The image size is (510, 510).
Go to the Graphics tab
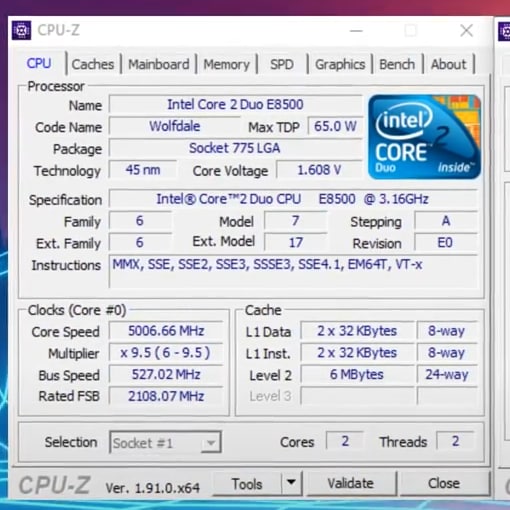340,64
